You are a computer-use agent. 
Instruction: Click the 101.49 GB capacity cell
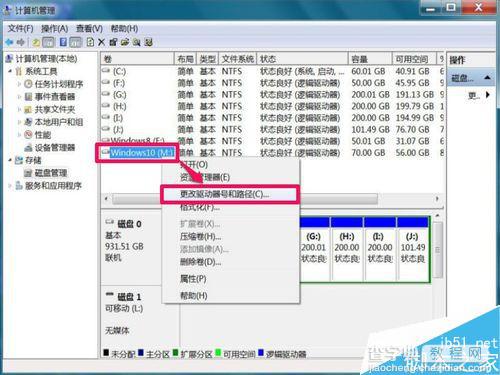pos(370,129)
